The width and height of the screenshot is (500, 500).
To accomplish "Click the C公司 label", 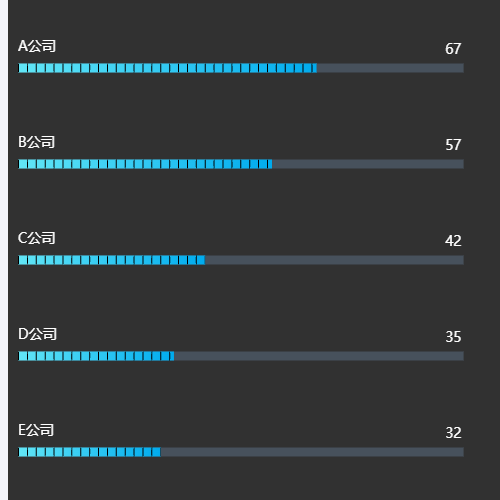I will point(37,238).
